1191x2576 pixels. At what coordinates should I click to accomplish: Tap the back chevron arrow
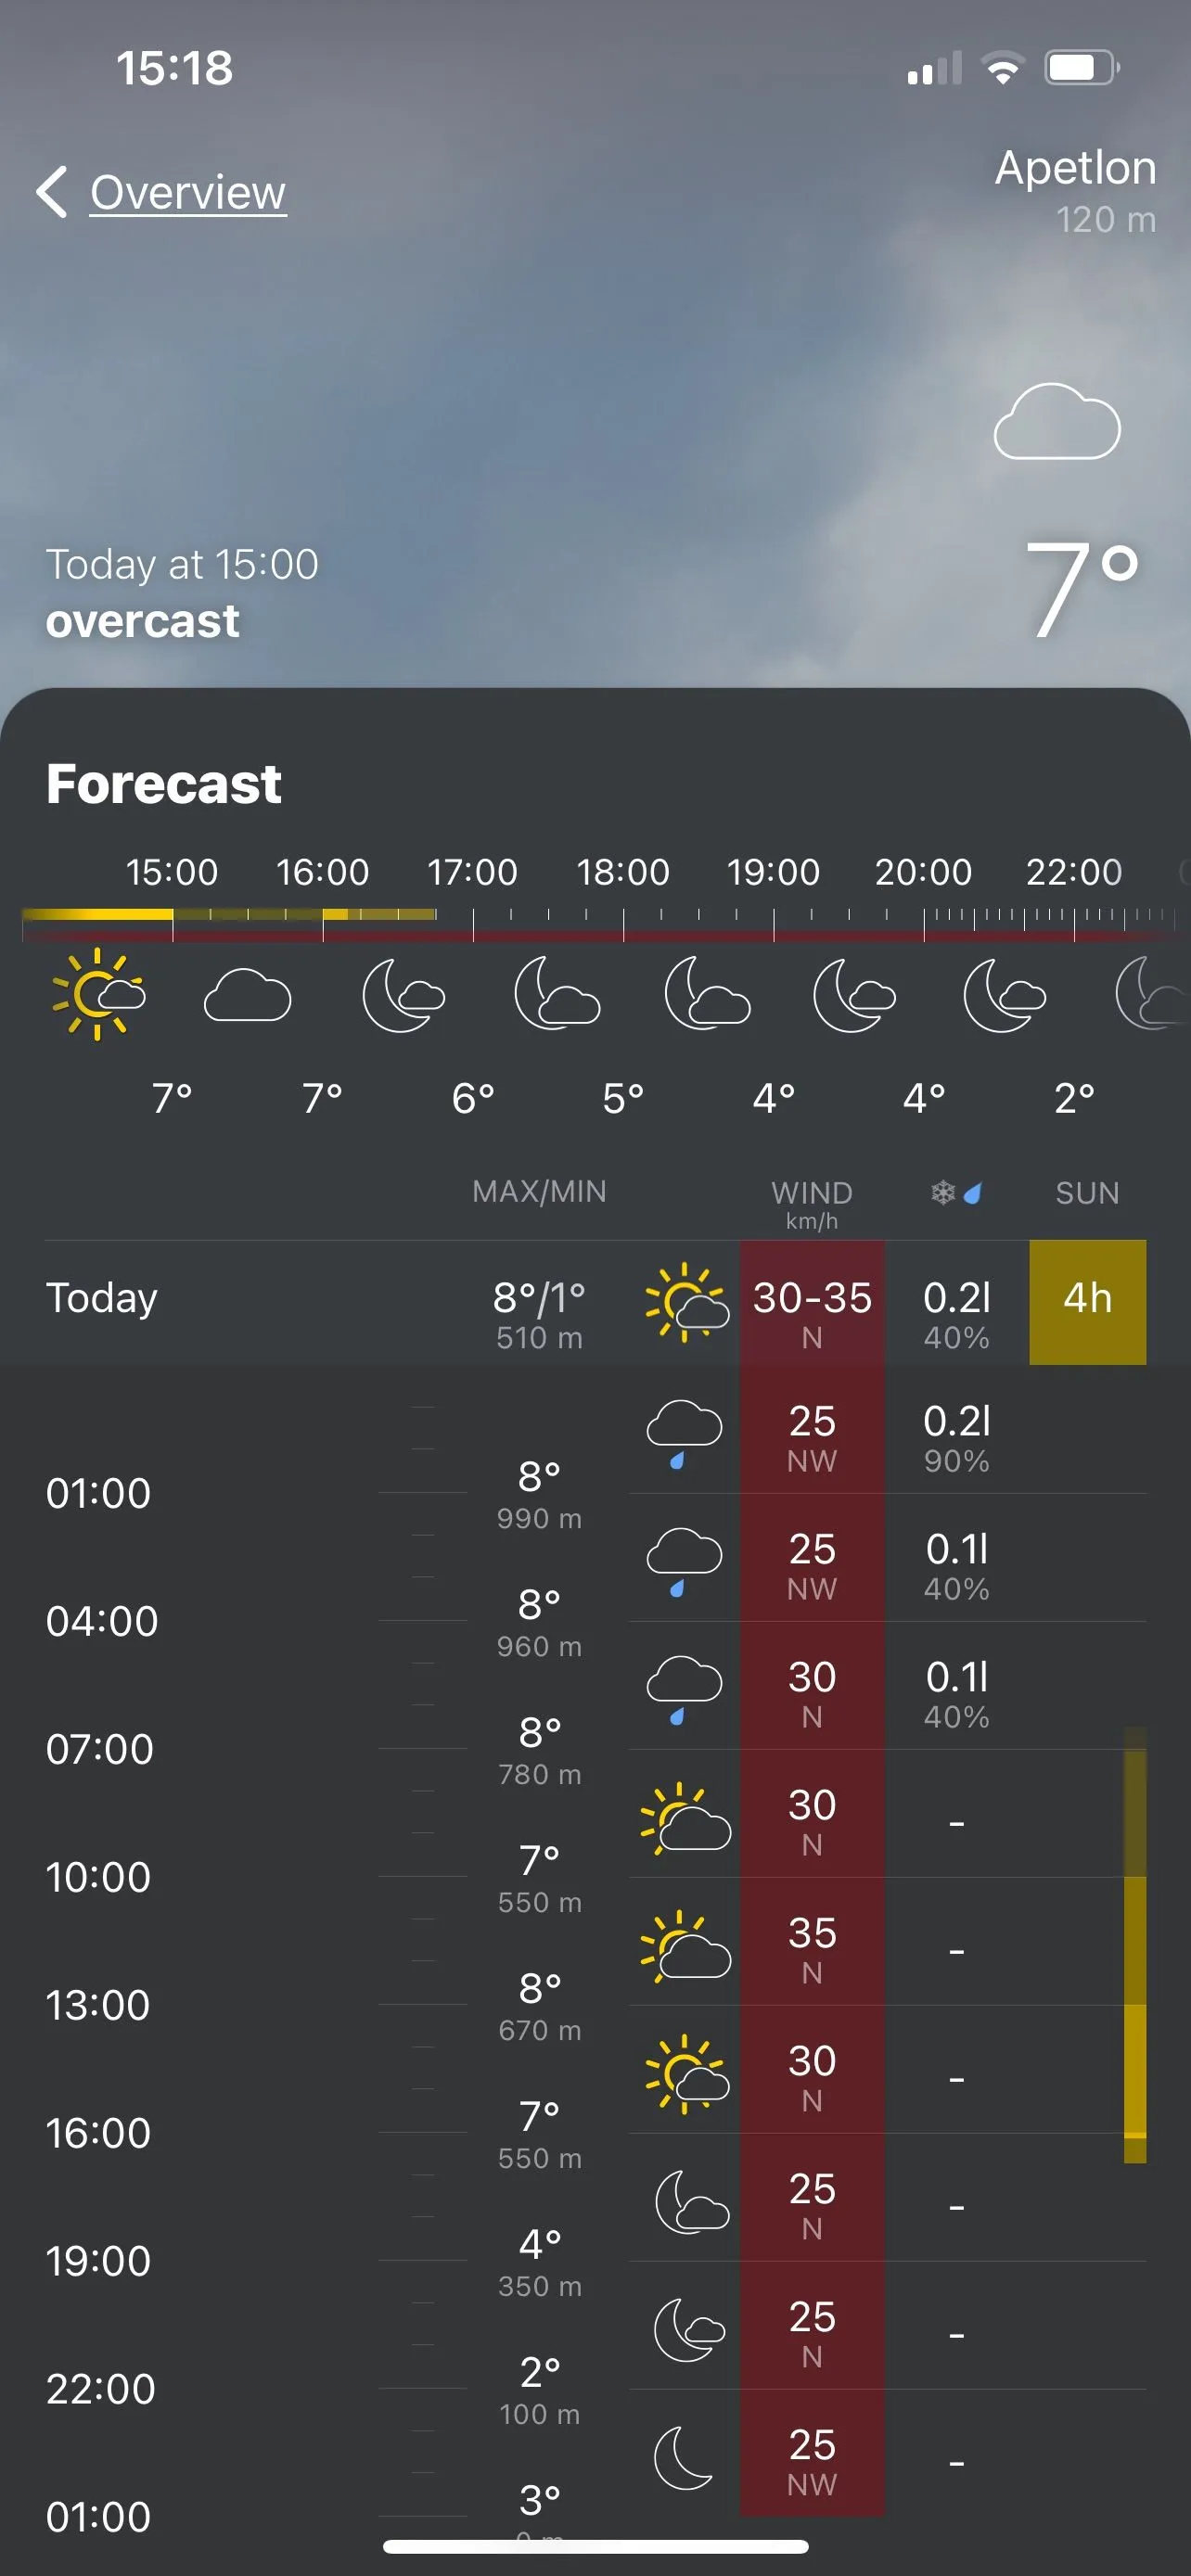coord(52,191)
